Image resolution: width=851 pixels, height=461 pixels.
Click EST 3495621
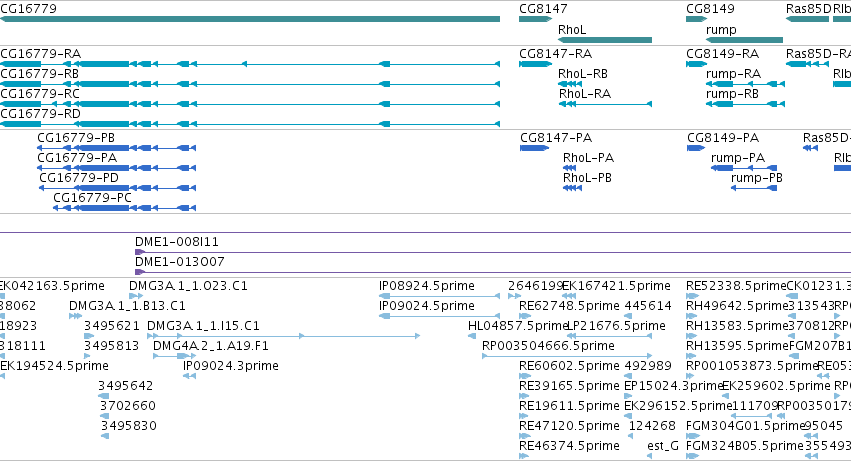pyautogui.click(x=88, y=336)
